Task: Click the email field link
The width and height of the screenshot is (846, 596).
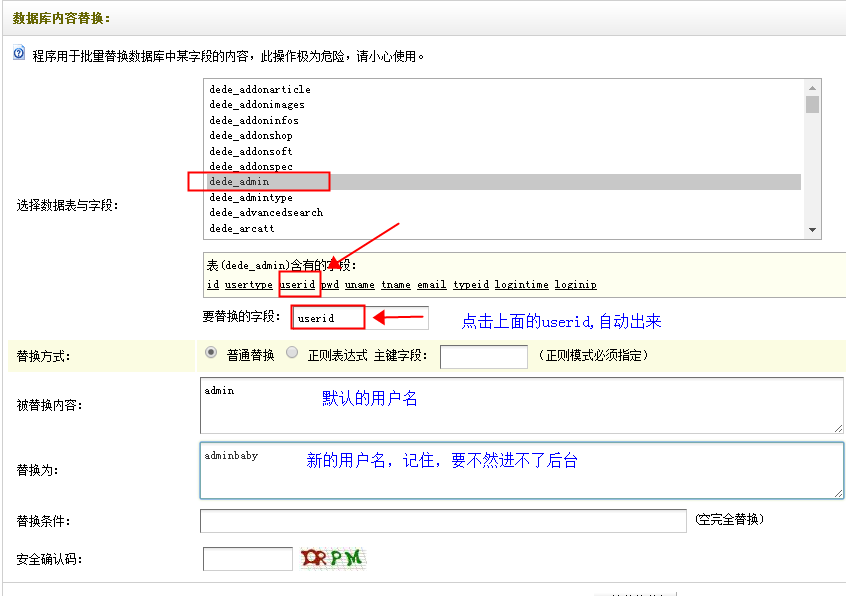Action: [x=432, y=284]
